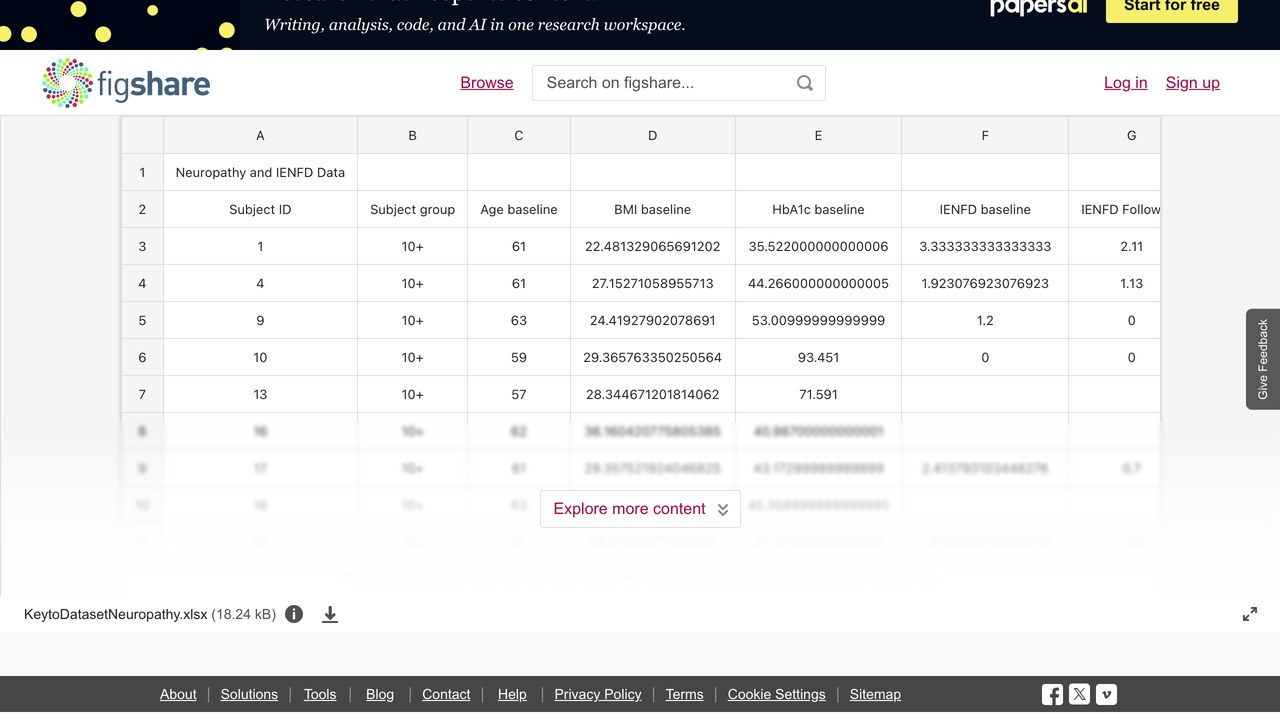
Task: Open the Privacy Policy link
Action: 598,694
